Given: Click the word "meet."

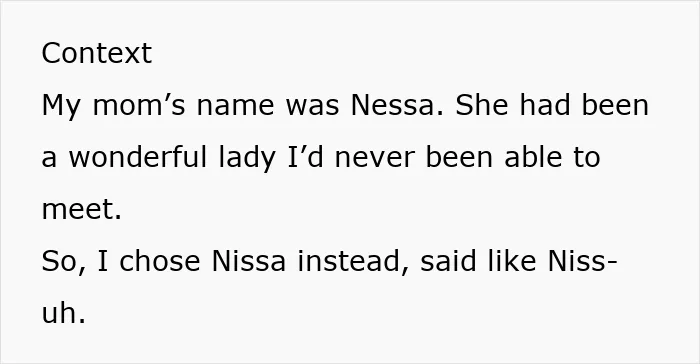Looking at the screenshot, I should (81, 209).
